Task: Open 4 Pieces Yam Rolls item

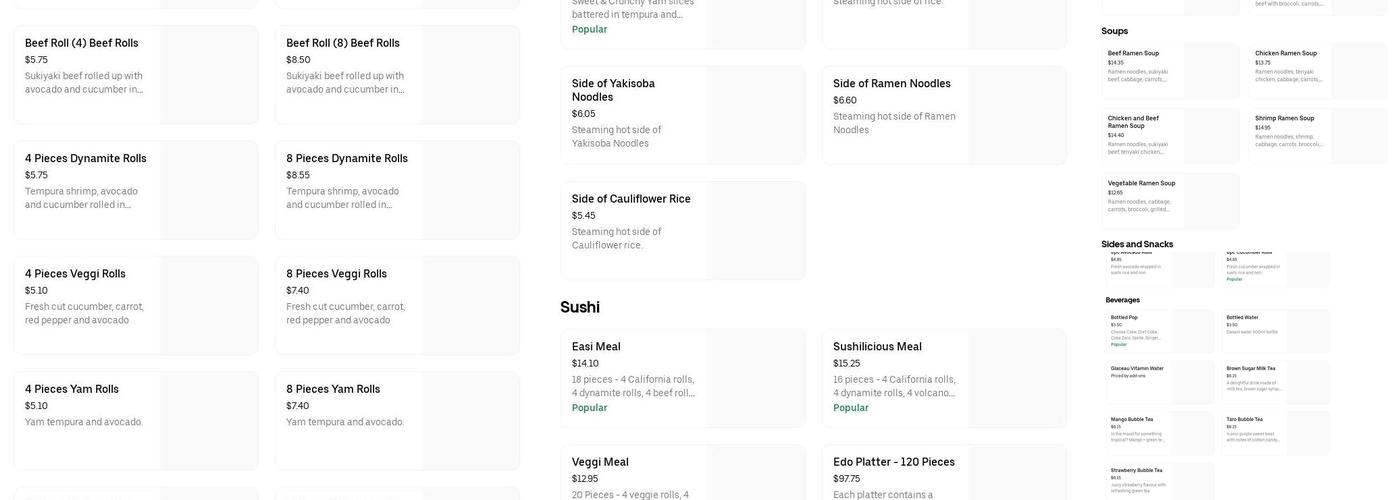Action: pos(136,420)
